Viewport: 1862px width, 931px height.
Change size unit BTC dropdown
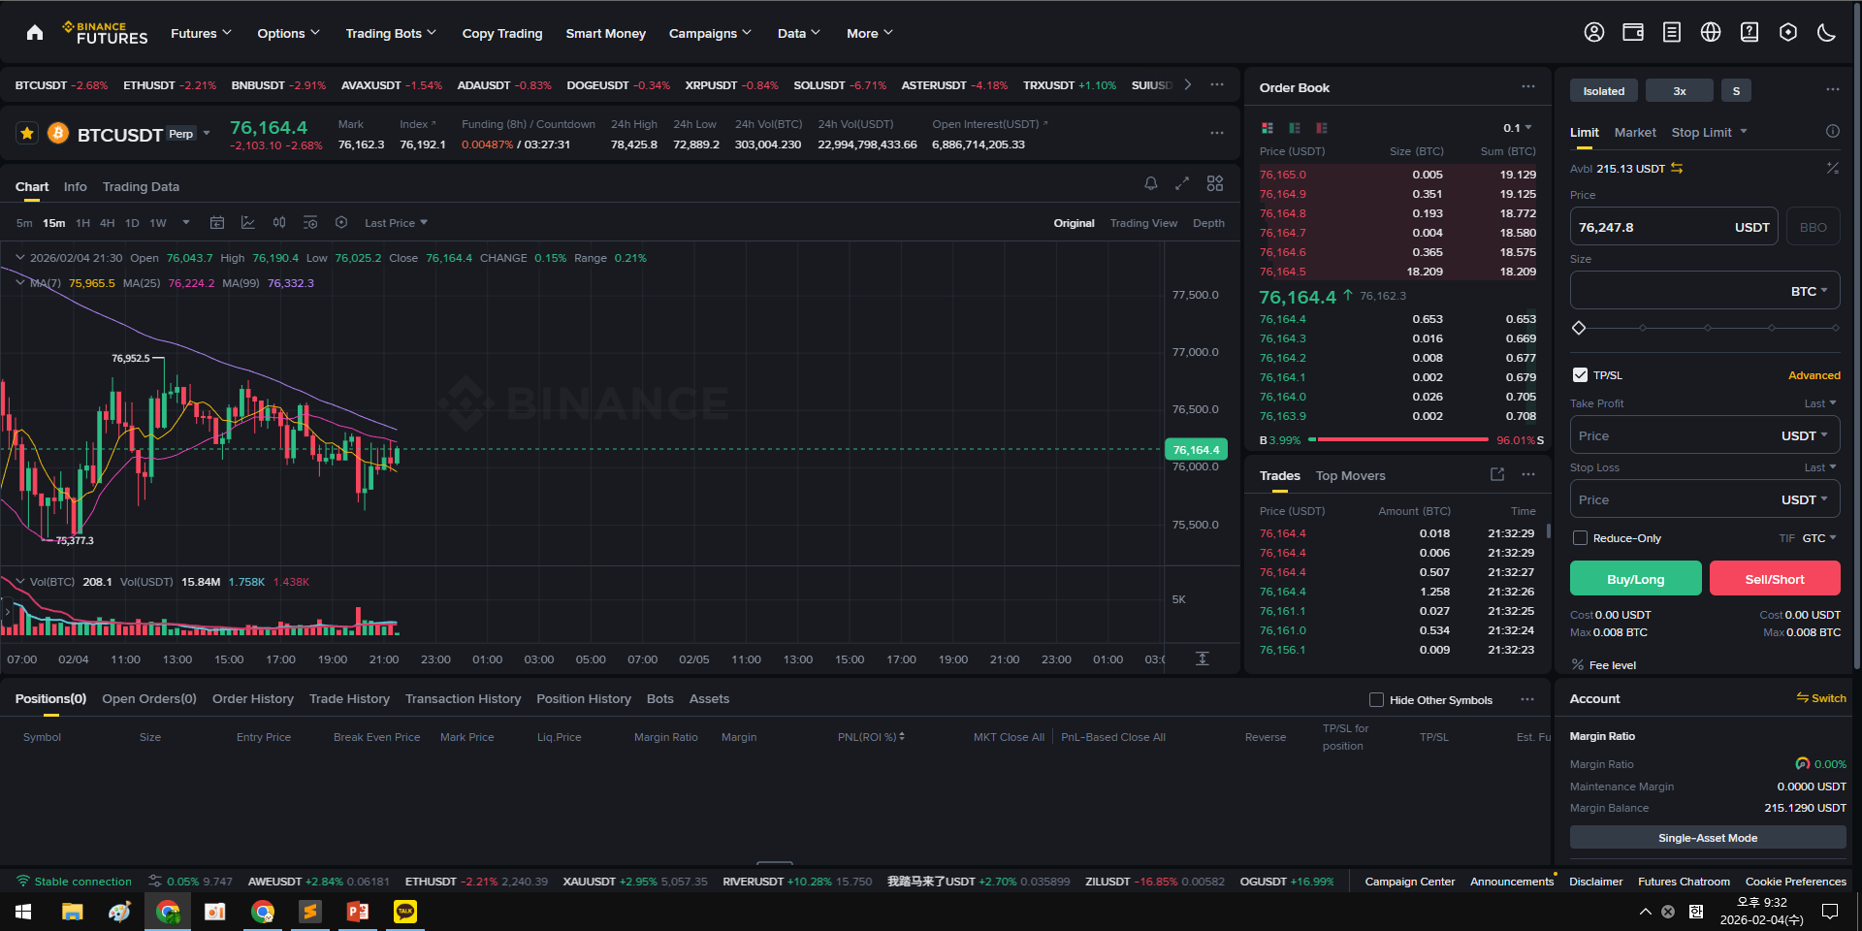click(1809, 291)
